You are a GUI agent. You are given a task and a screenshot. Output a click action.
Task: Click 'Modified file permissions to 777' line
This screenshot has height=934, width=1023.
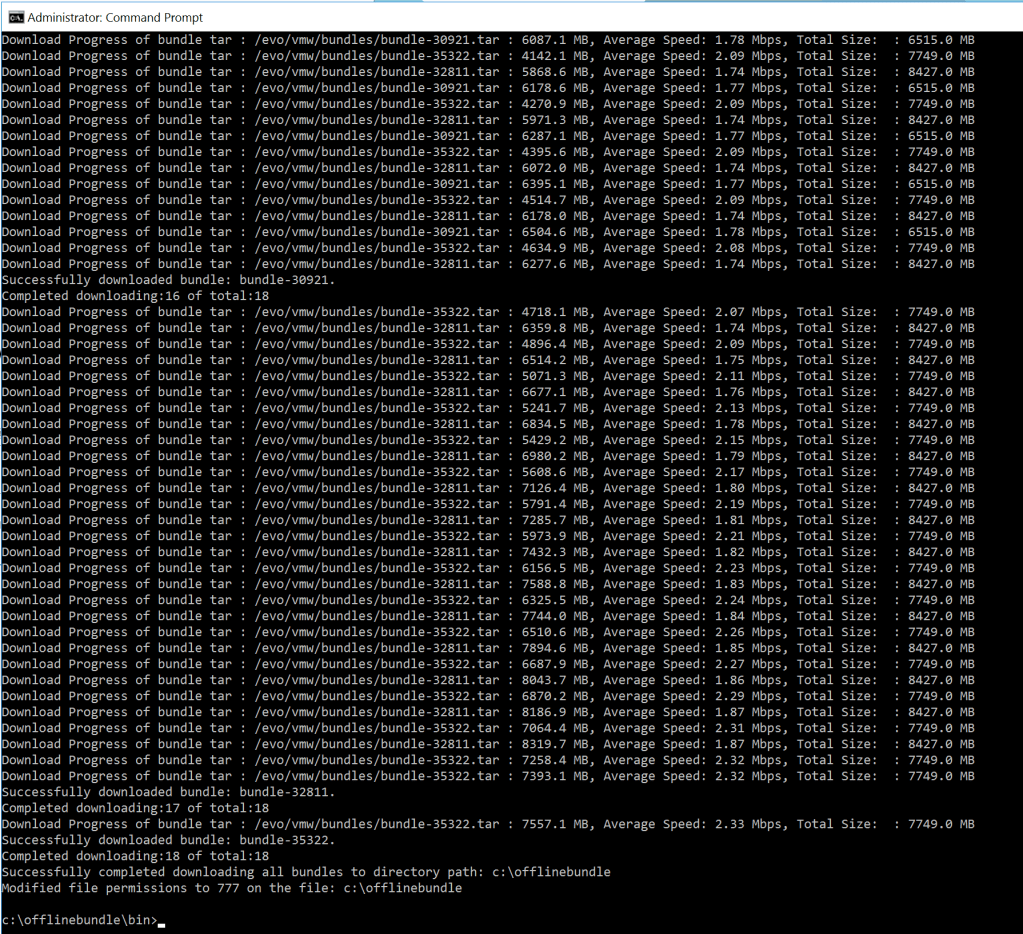[x=231, y=888]
